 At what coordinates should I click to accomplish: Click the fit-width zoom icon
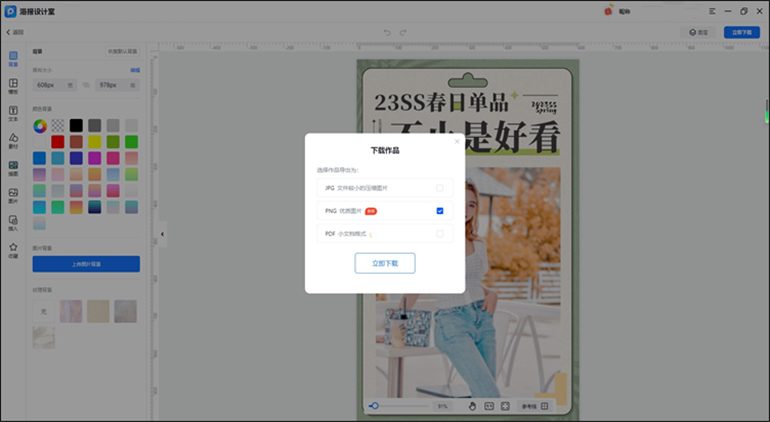click(489, 406)
